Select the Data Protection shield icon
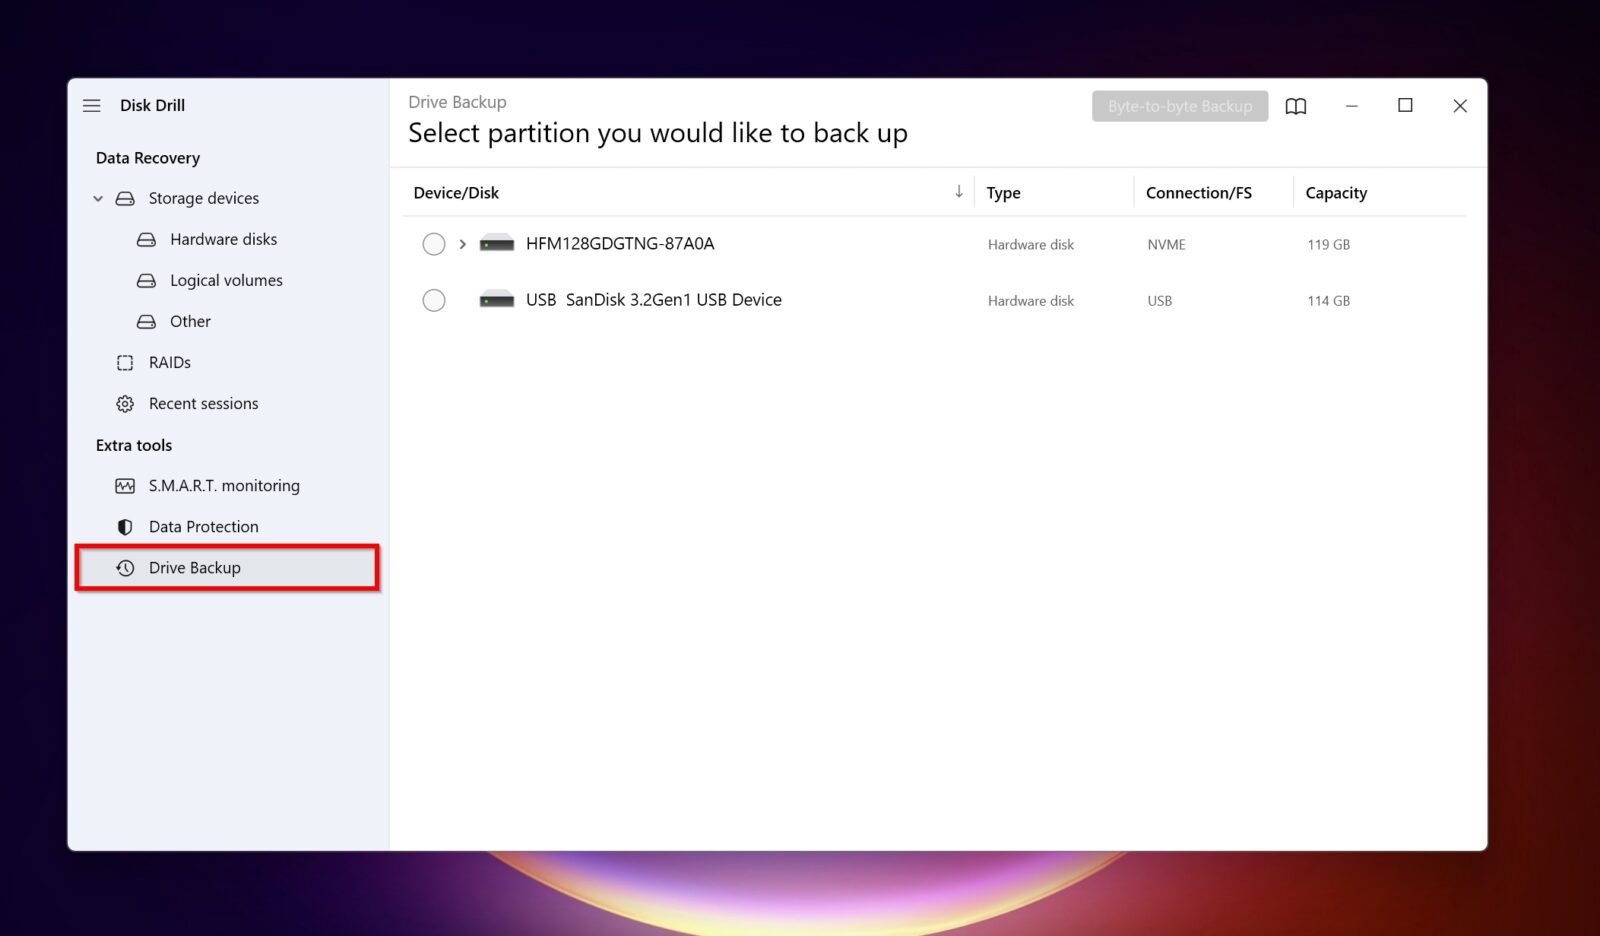This screenshot has height=936, width=1600. 124,526
